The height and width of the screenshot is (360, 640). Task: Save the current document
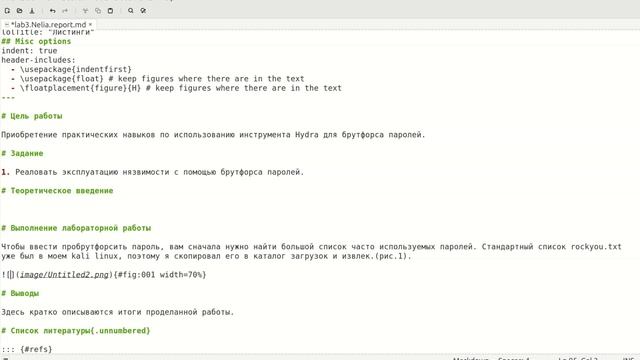tap(32, 11)
